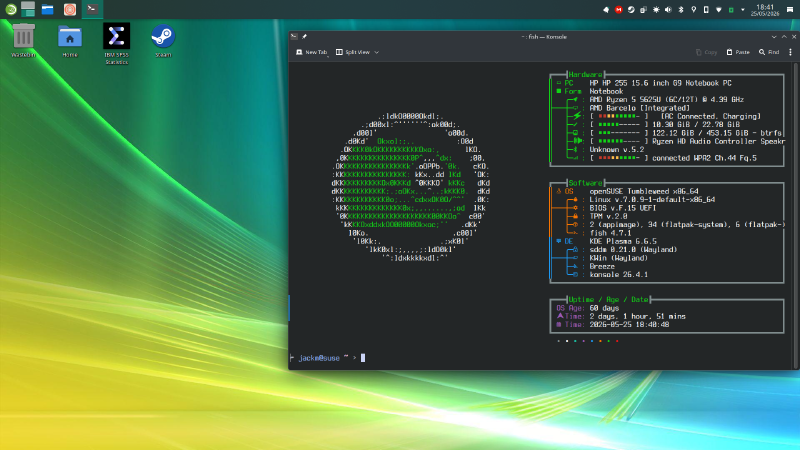
Task: Click the red M tray icon
Action: coord(618,10)
